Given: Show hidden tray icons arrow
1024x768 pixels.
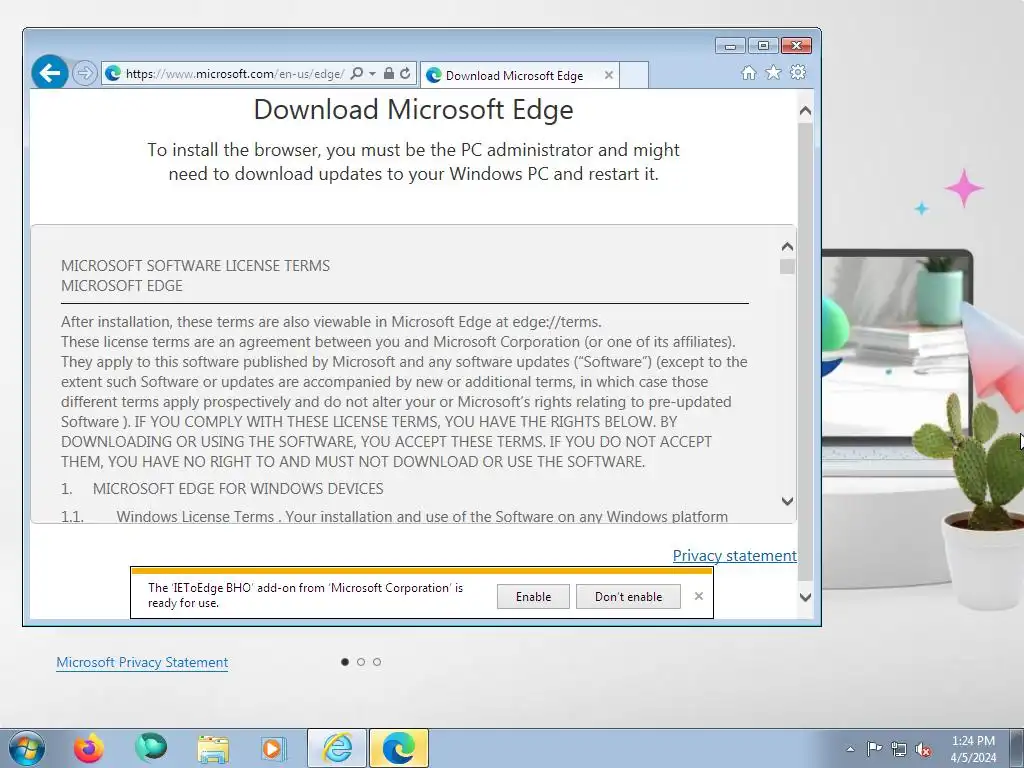Looking at the screenshot, I should pos(850,749).
